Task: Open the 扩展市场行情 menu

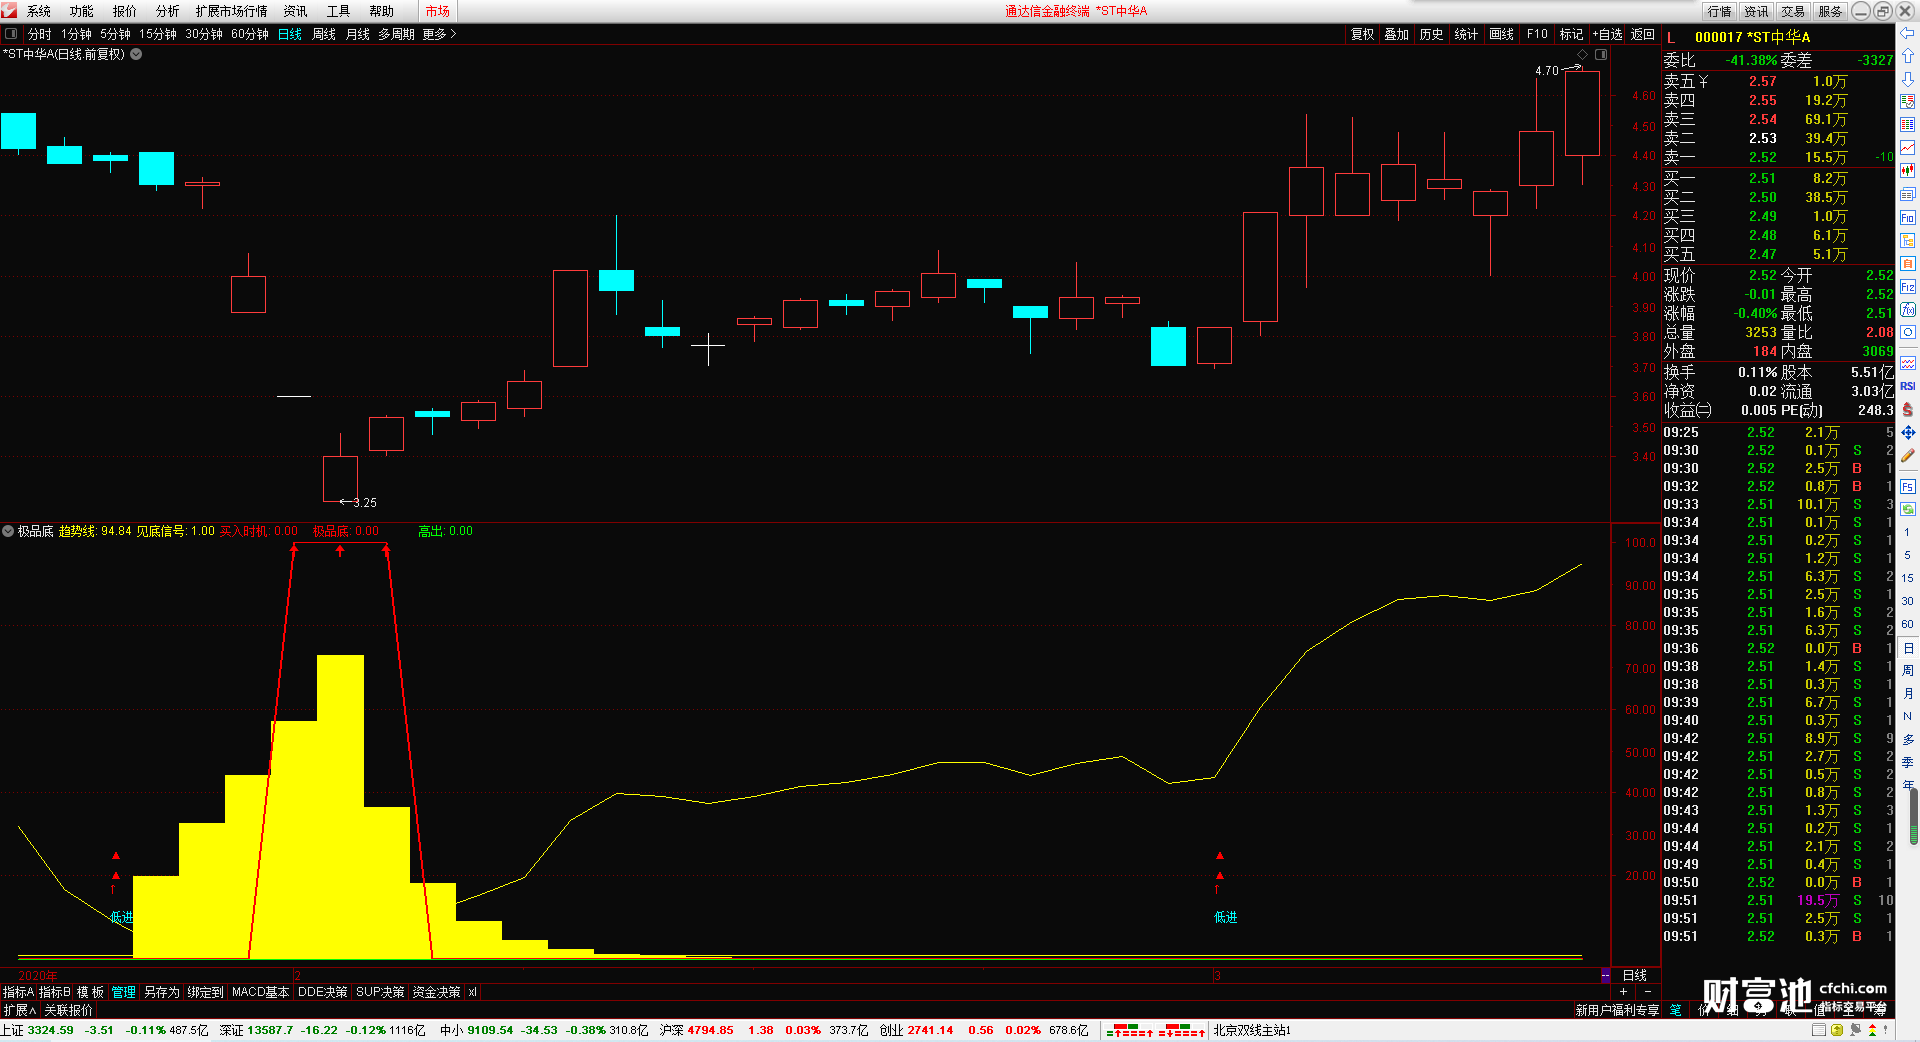Action: (231, 11)
